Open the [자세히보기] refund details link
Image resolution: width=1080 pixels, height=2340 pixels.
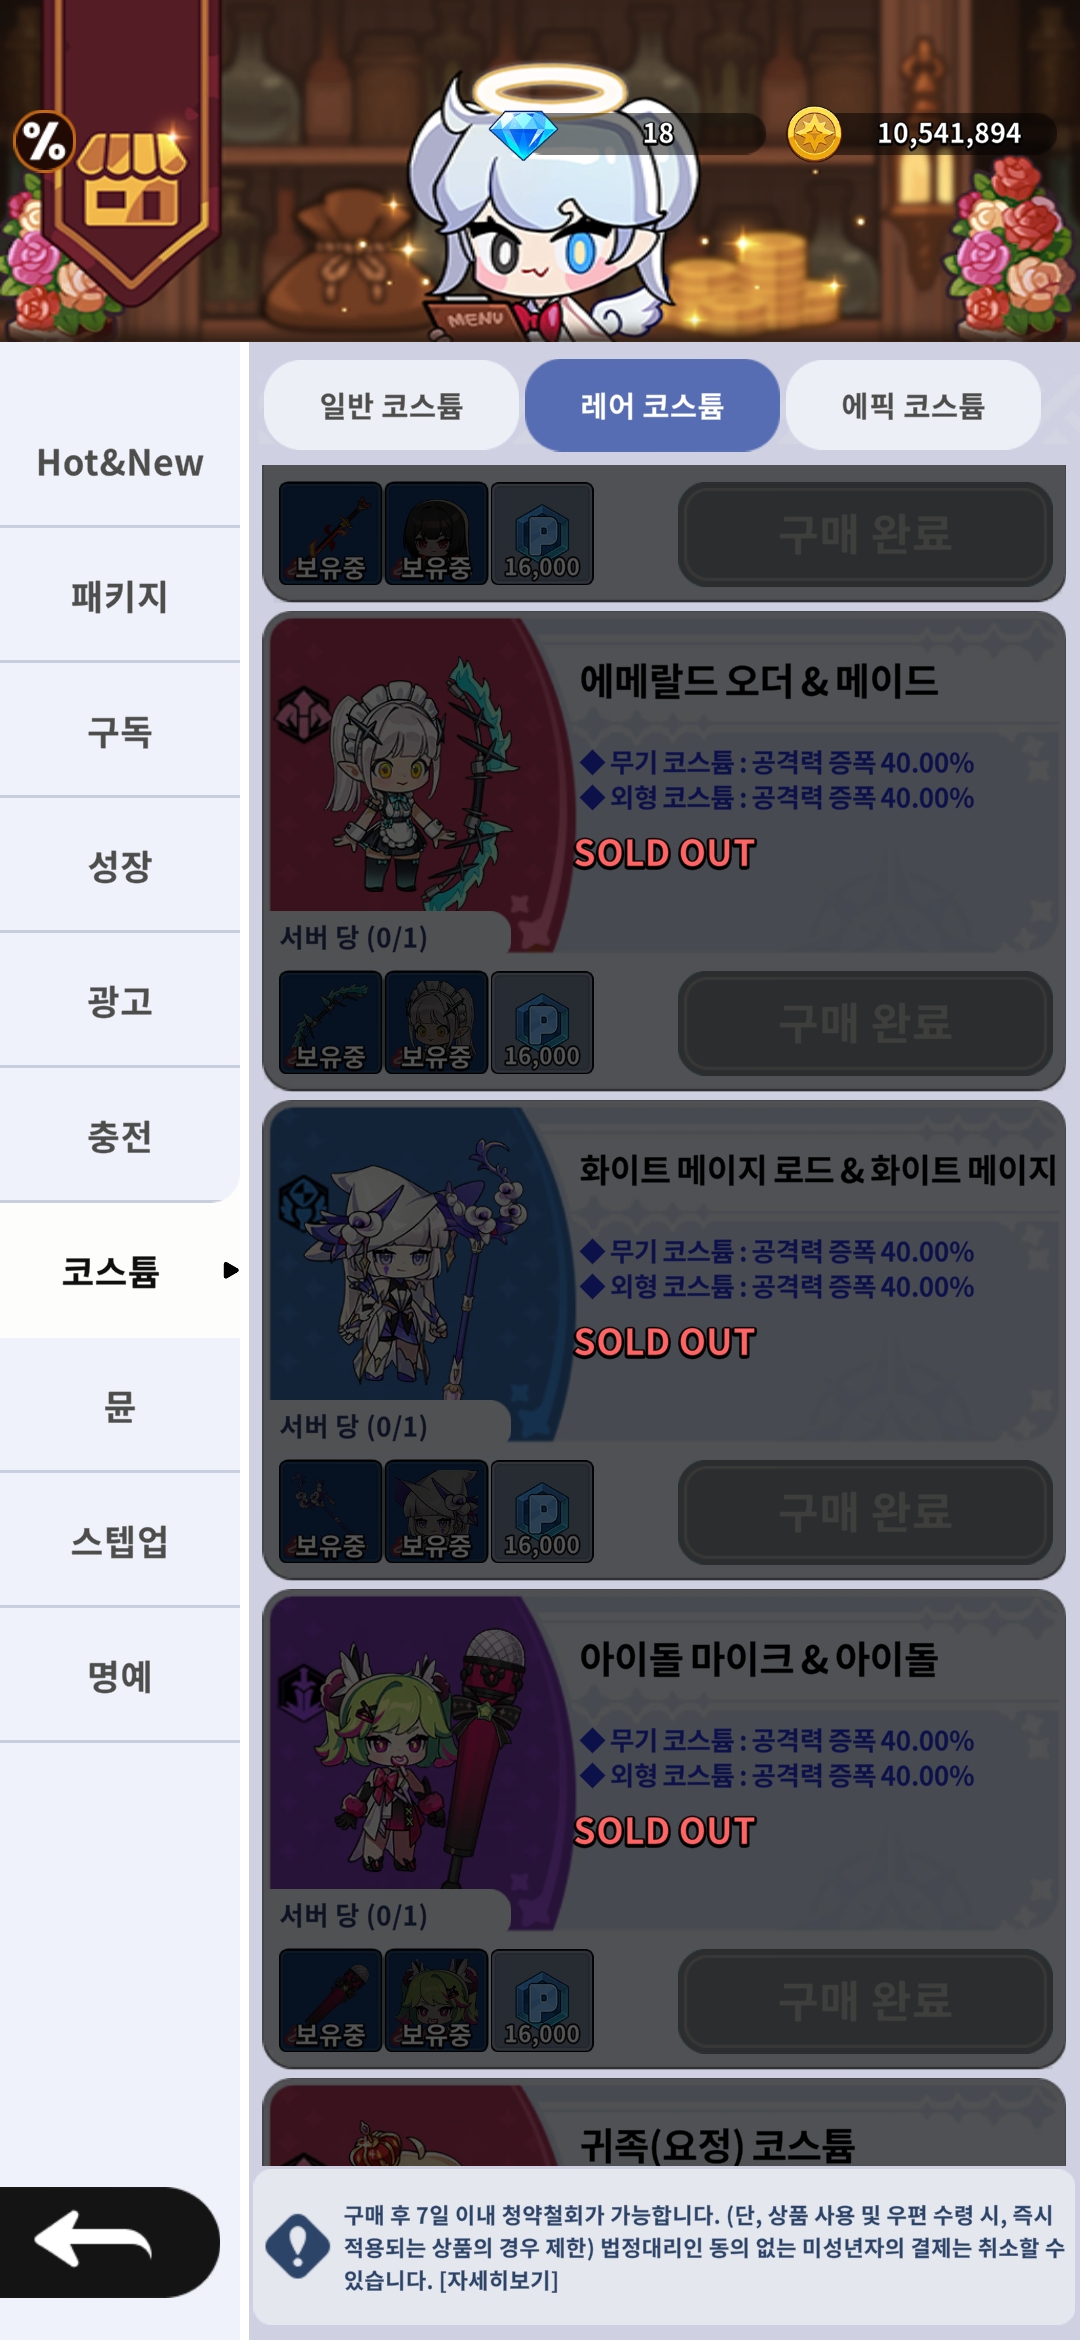[x=499, y=2280]
